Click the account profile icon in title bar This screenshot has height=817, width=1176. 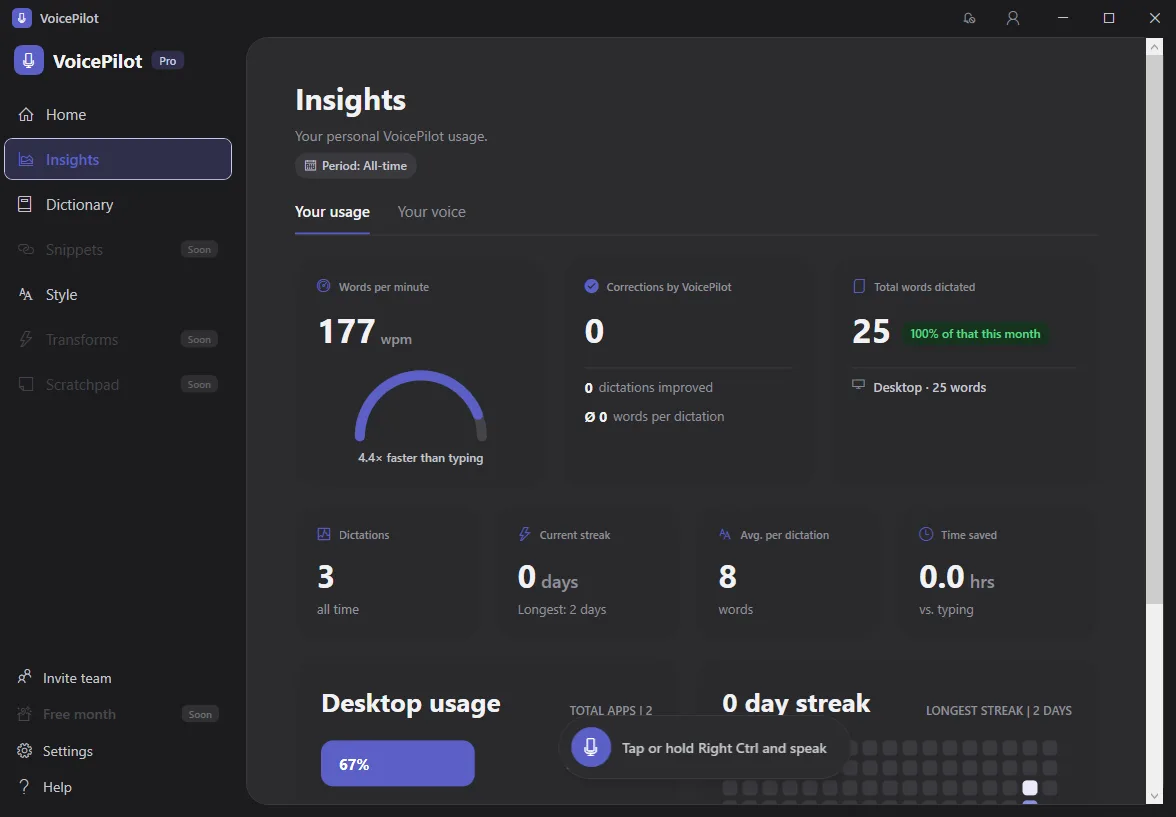click(1012, 18)
